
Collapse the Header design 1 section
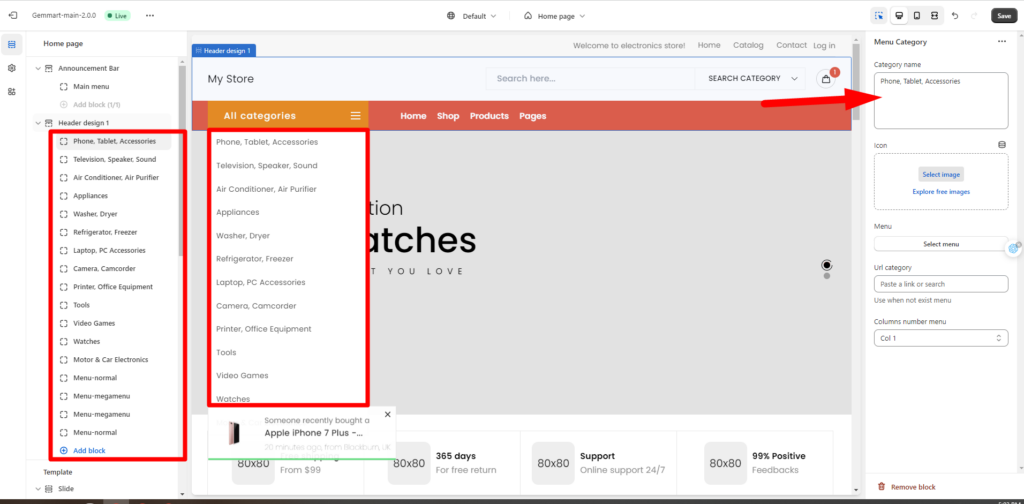pyautogui.click(x=37, y=123)
